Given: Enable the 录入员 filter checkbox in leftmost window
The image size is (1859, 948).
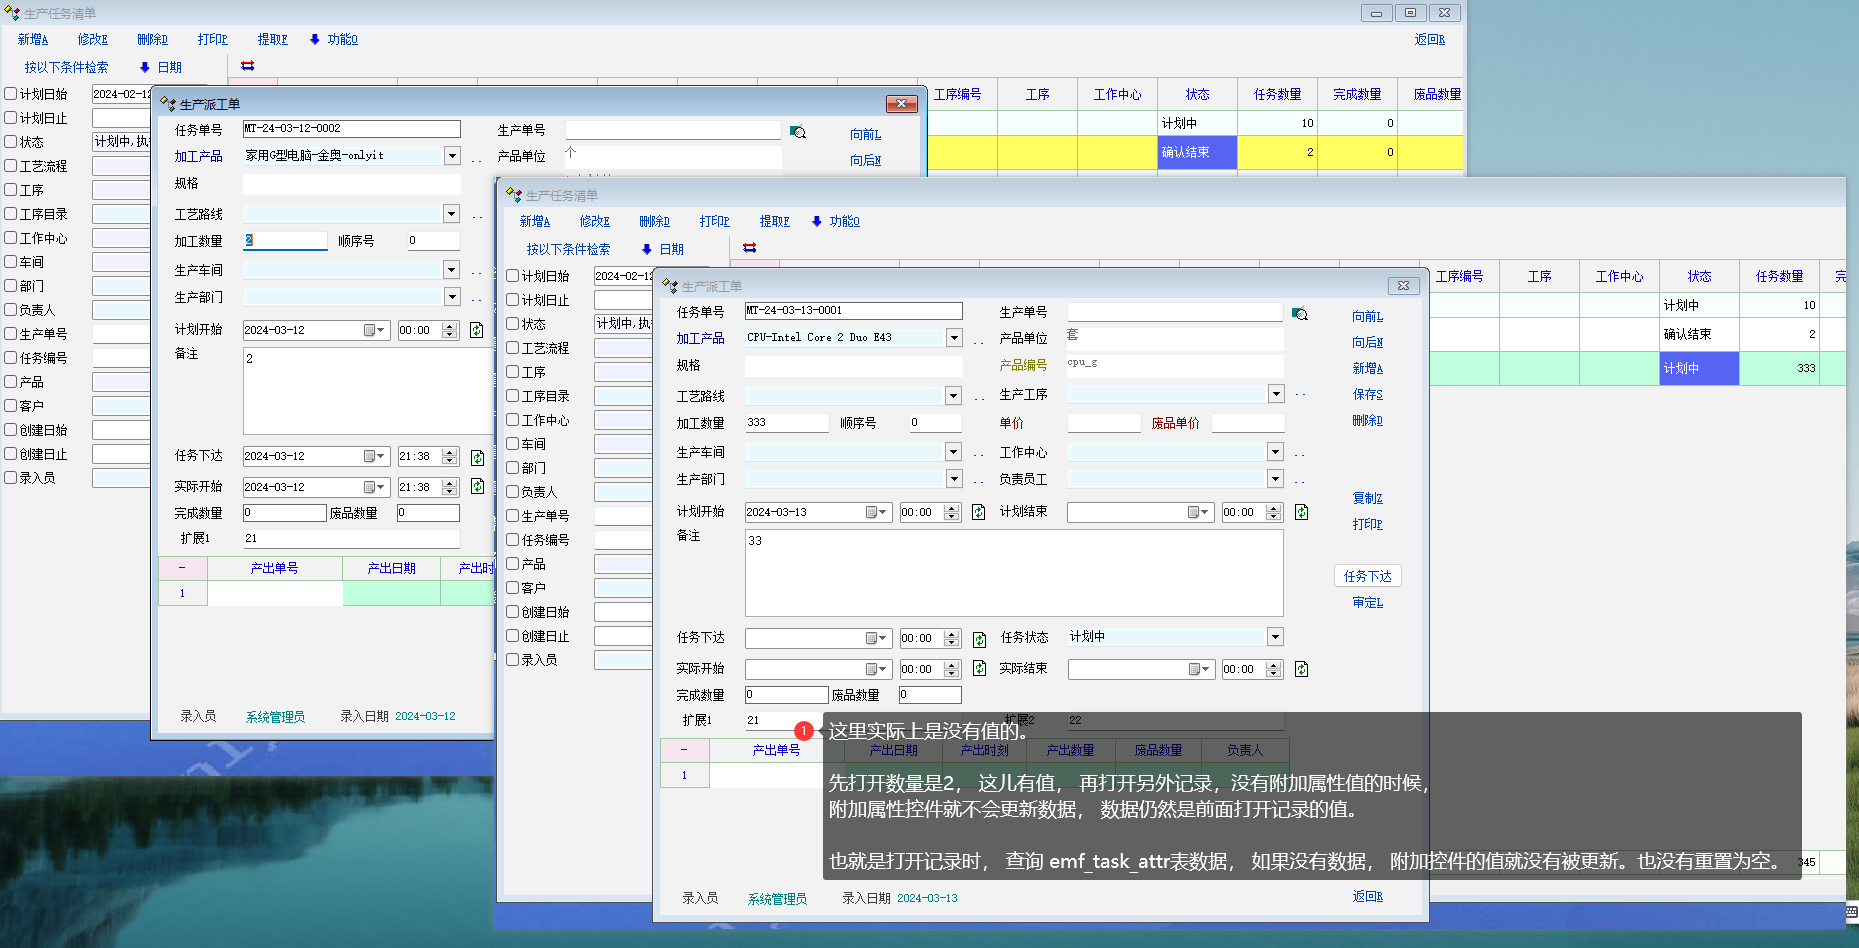Looking at the screenshot, I should click(x=11, y=478).
